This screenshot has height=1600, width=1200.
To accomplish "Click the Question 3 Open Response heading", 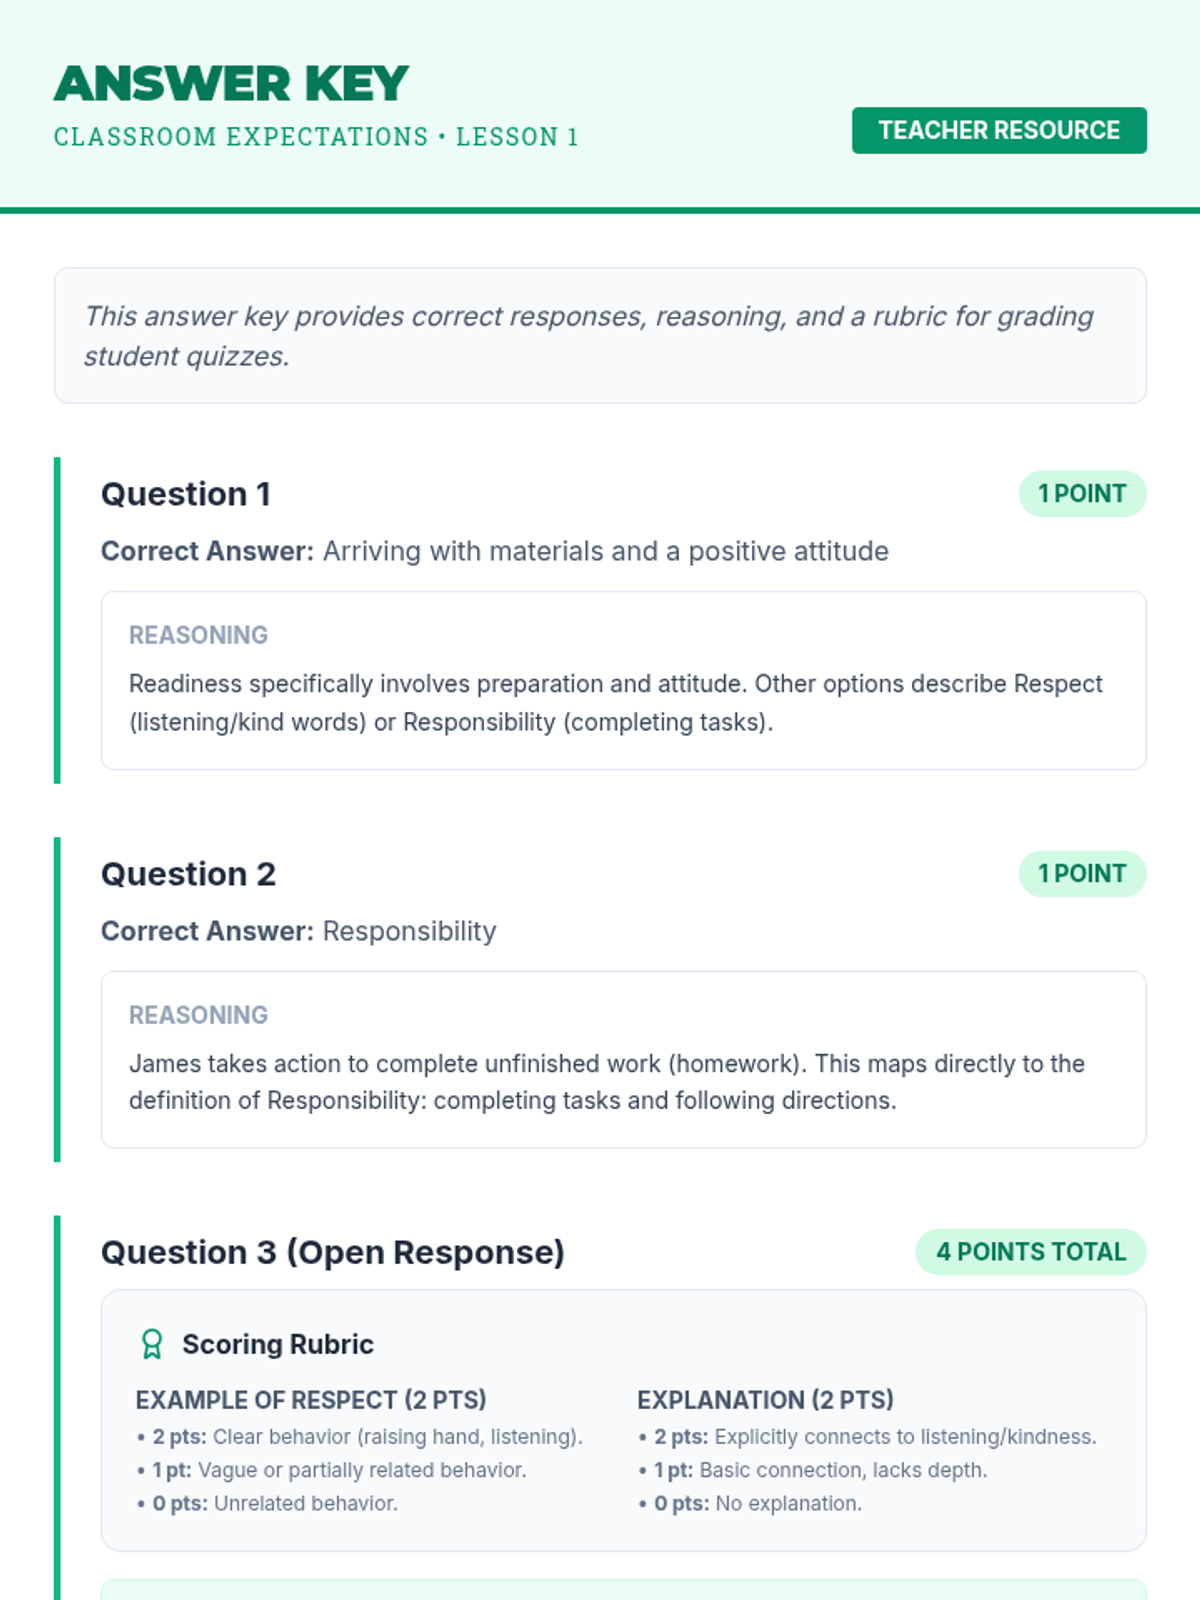I will coord(333,1252).
